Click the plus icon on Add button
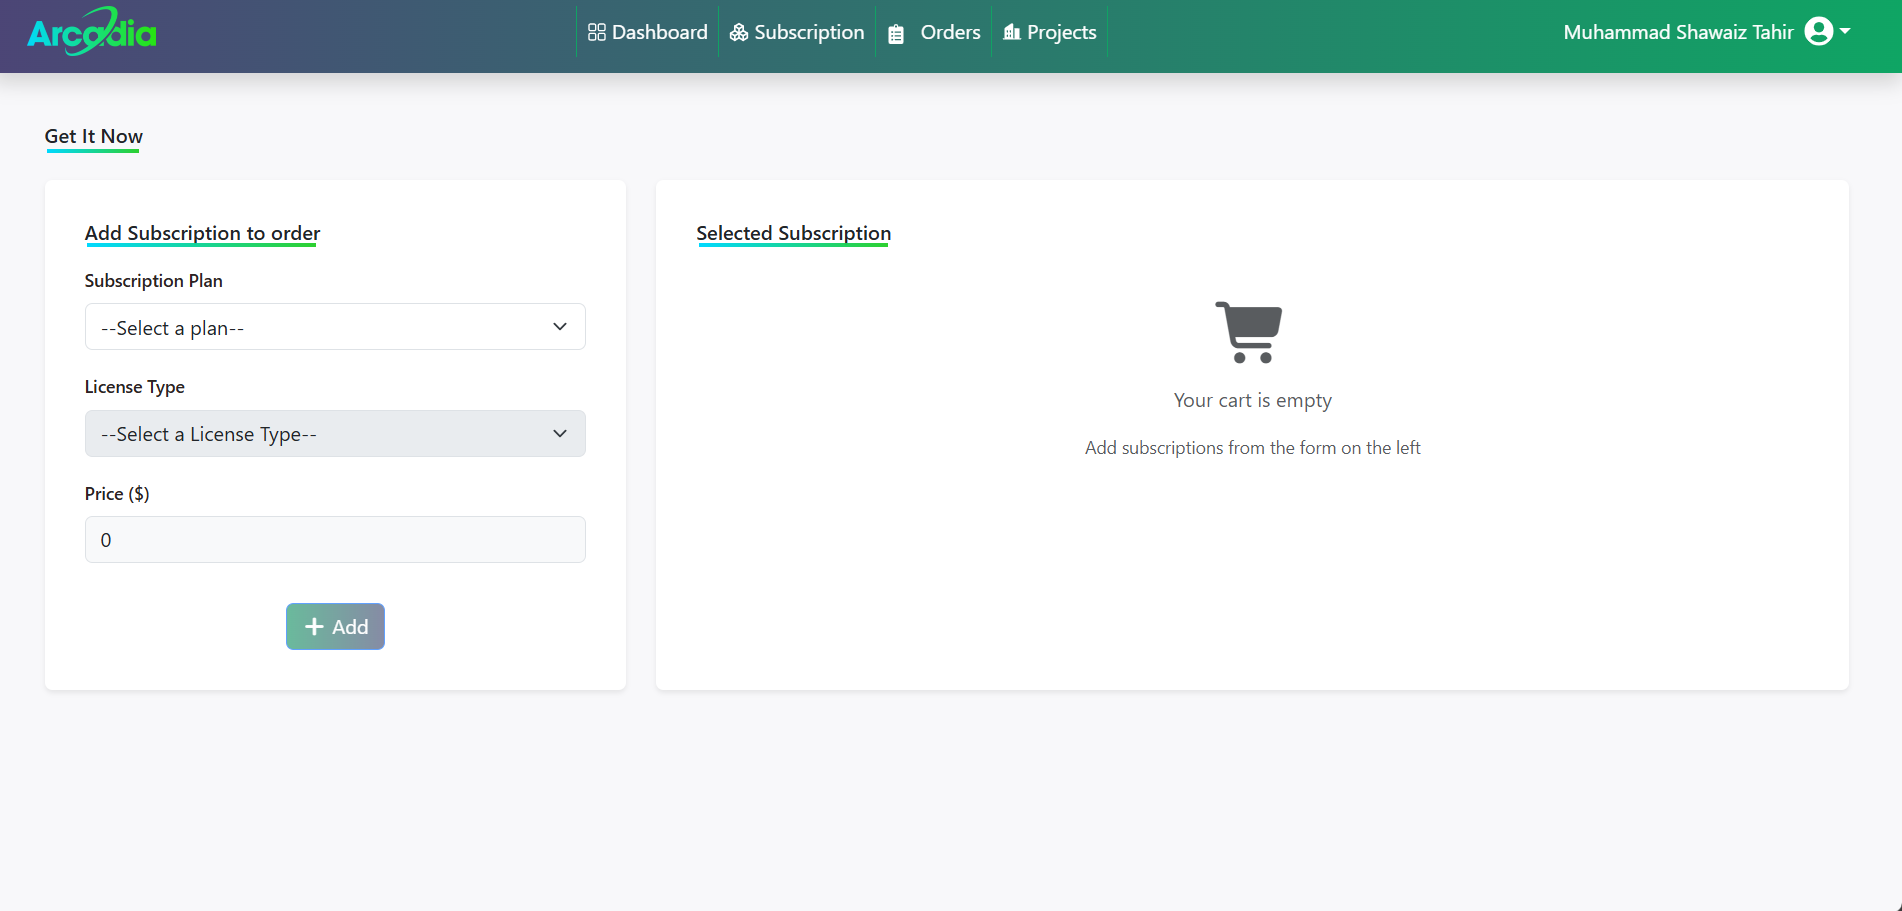The width and height of the screenshot is (1902, 911). point(314,627)
